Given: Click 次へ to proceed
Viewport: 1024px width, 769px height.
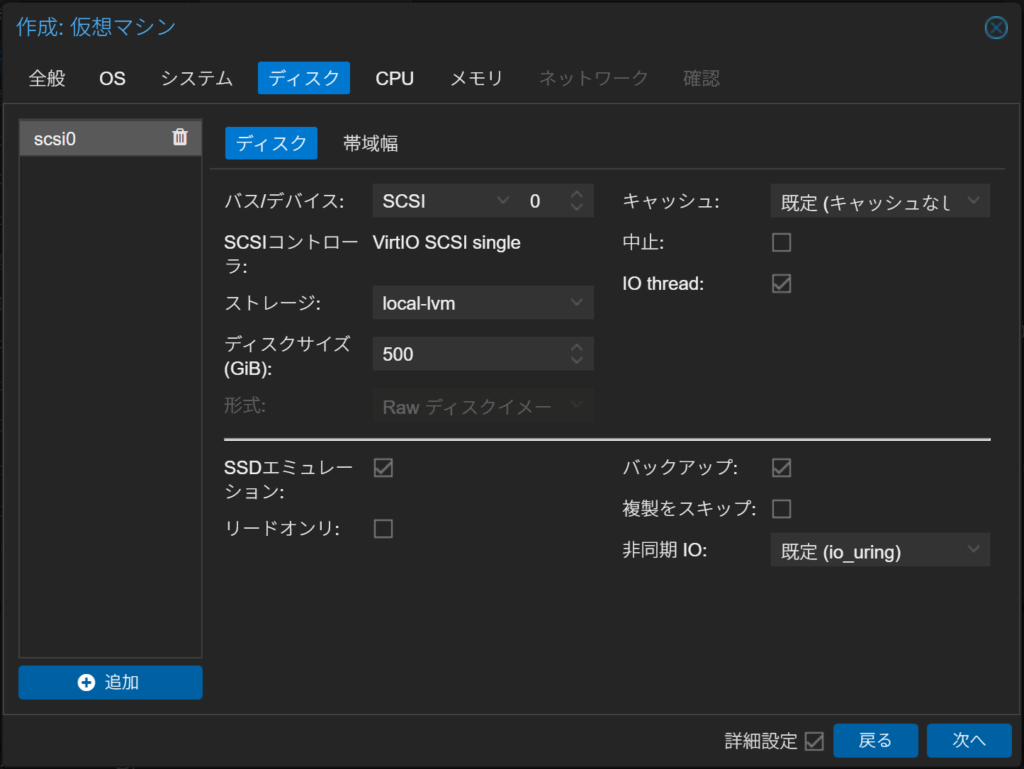Looking at the screenshot, I should (x=968, y=741).
